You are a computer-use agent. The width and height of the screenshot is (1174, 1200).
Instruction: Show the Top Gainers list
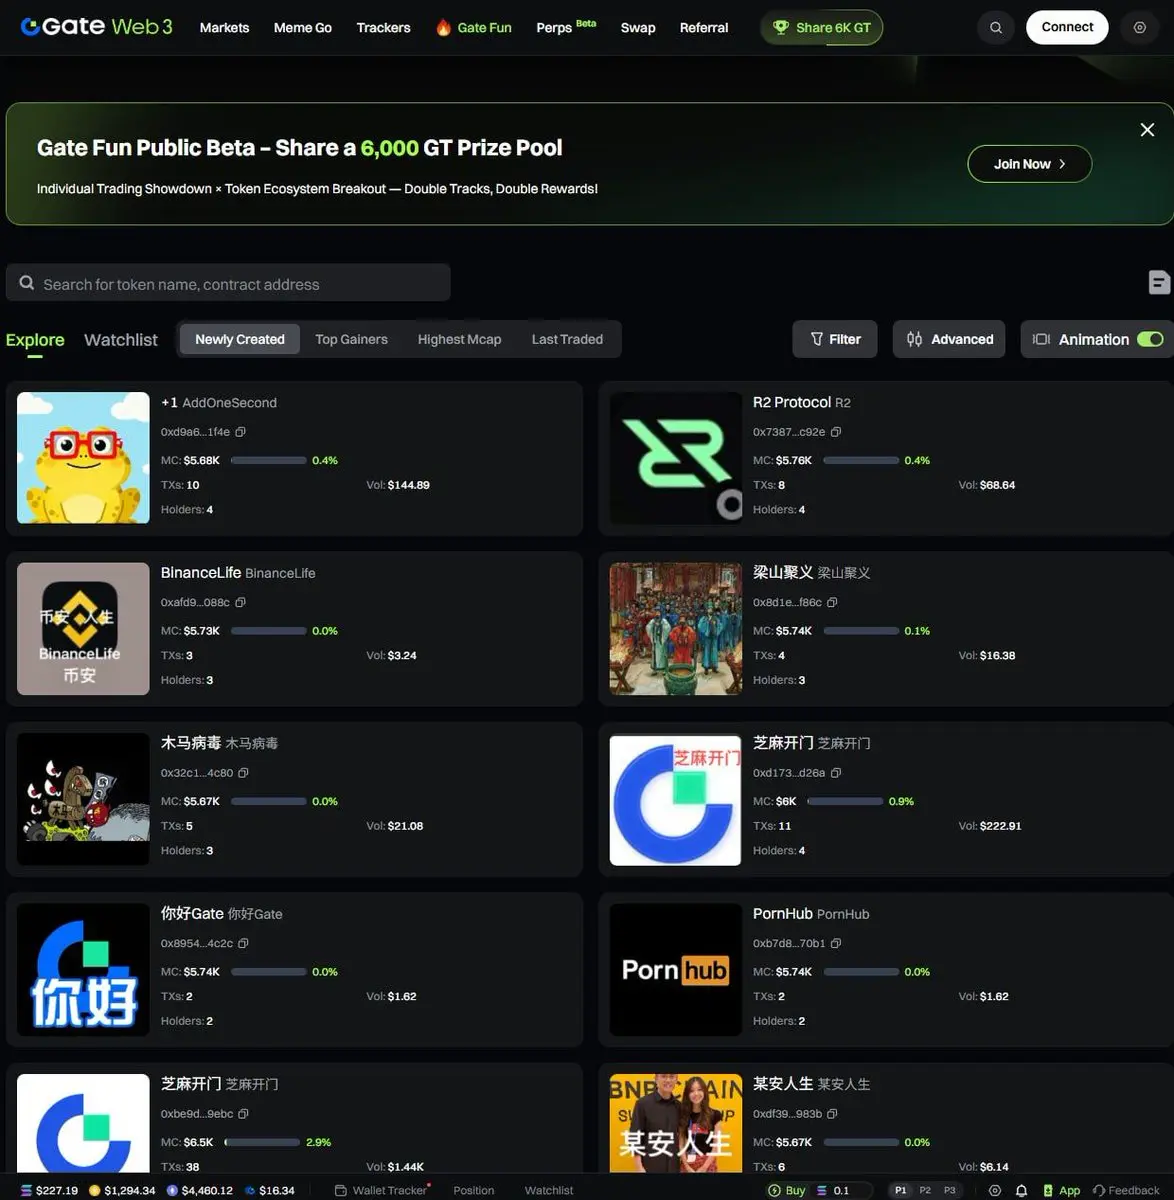[351, 339]
